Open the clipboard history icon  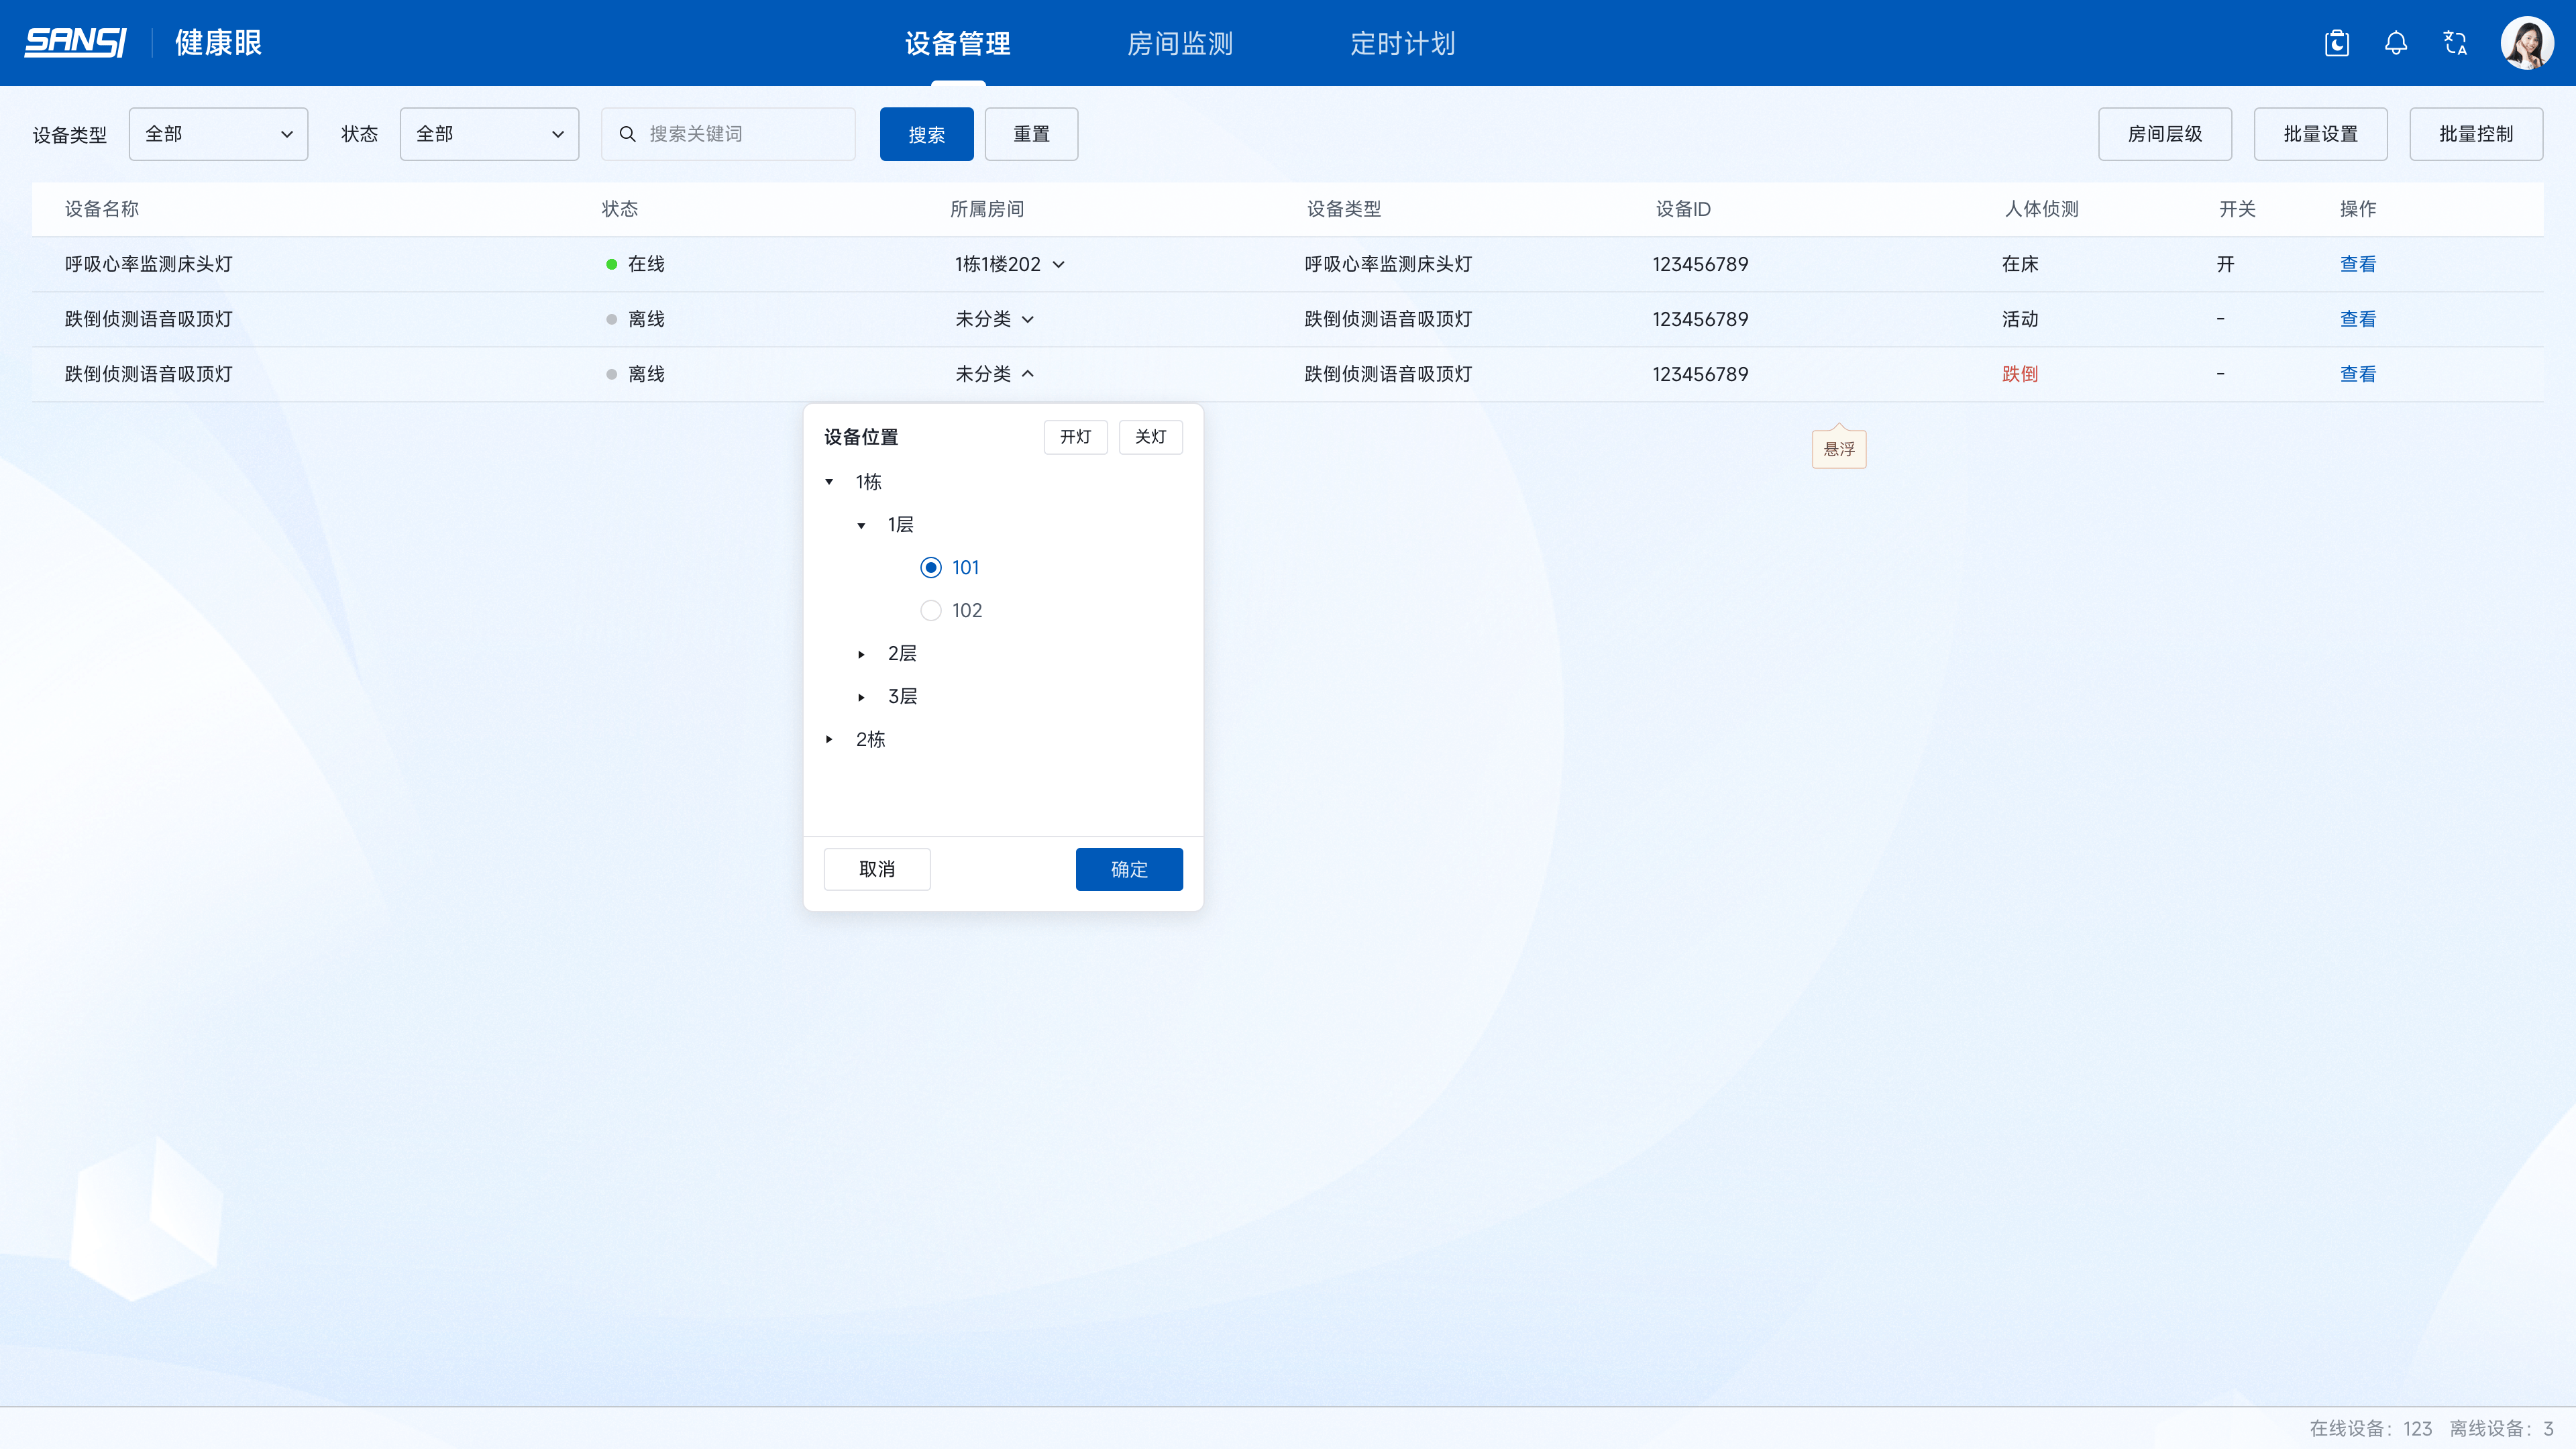tap(2337, 43)
